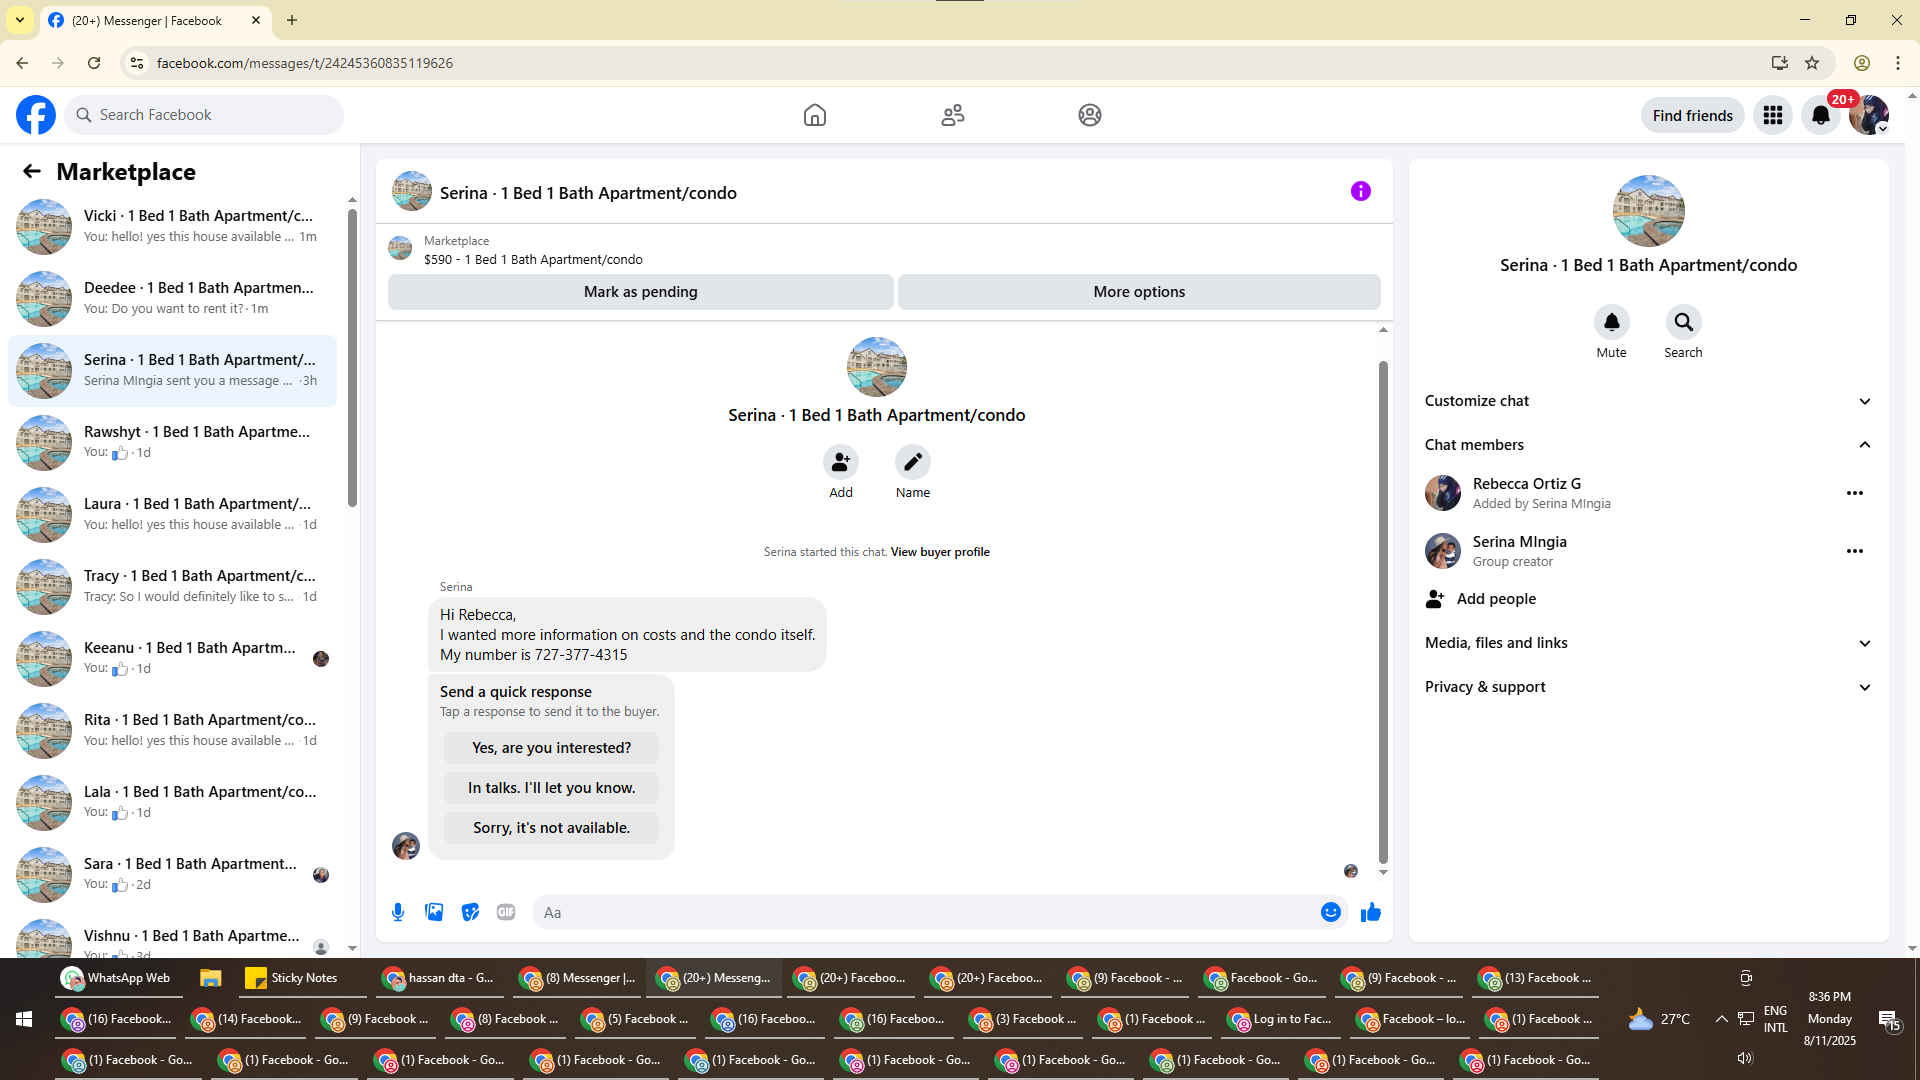Switch to WhatsApp Web in taskbar

tap(117, 978)
